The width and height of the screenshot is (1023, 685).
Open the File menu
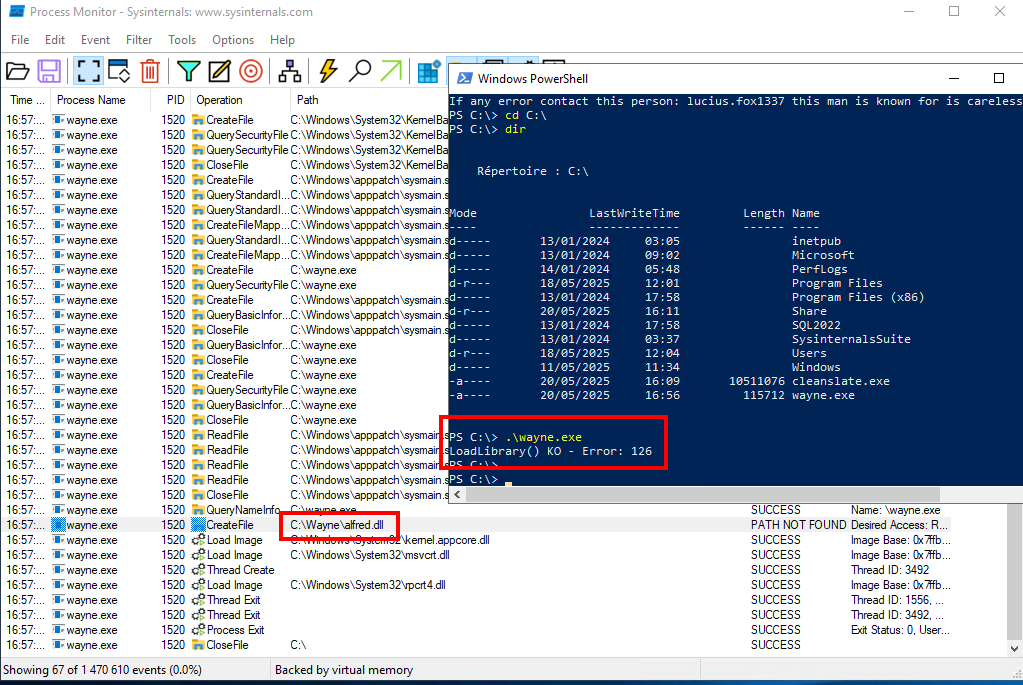20,40
